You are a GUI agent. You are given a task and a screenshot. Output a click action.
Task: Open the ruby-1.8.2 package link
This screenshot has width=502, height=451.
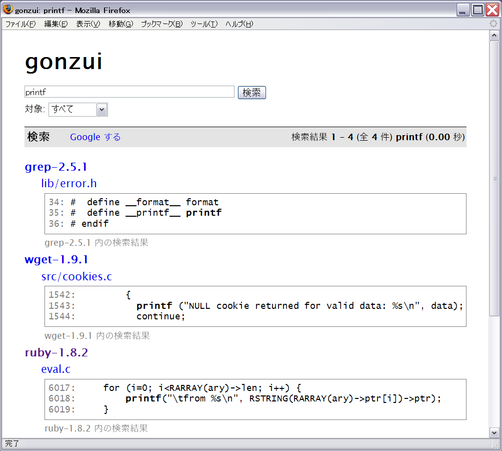click(x=56, y=352)
